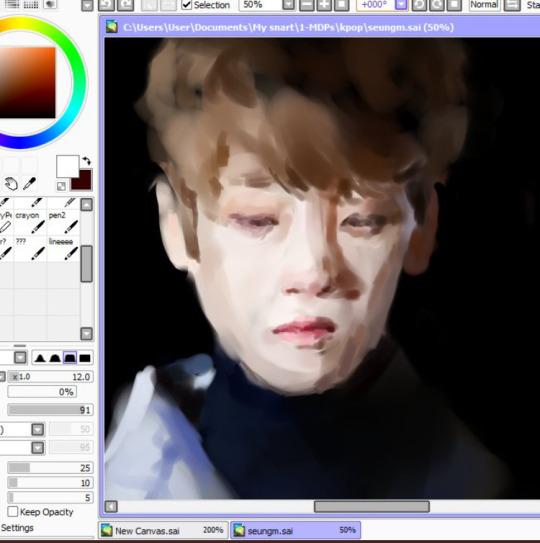Choose the pen2 brush

pyautogui.click(x=63, y=222)
